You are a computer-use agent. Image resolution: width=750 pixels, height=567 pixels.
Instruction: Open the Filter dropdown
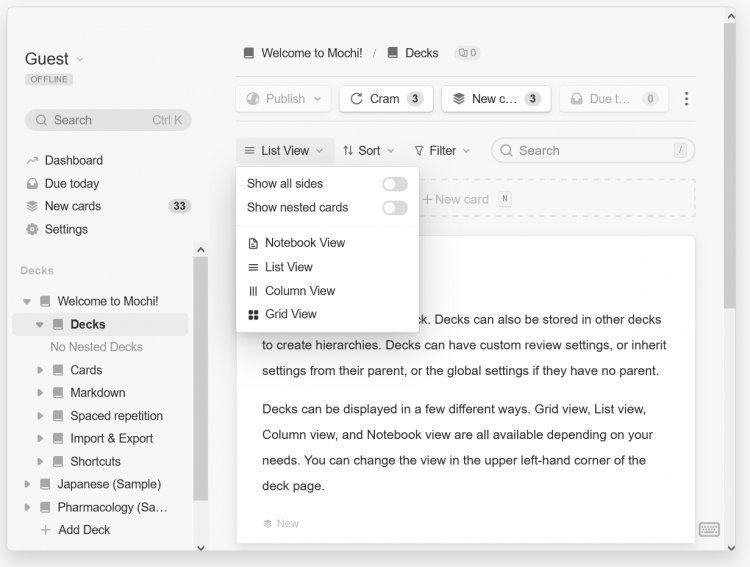click(442, 151)
